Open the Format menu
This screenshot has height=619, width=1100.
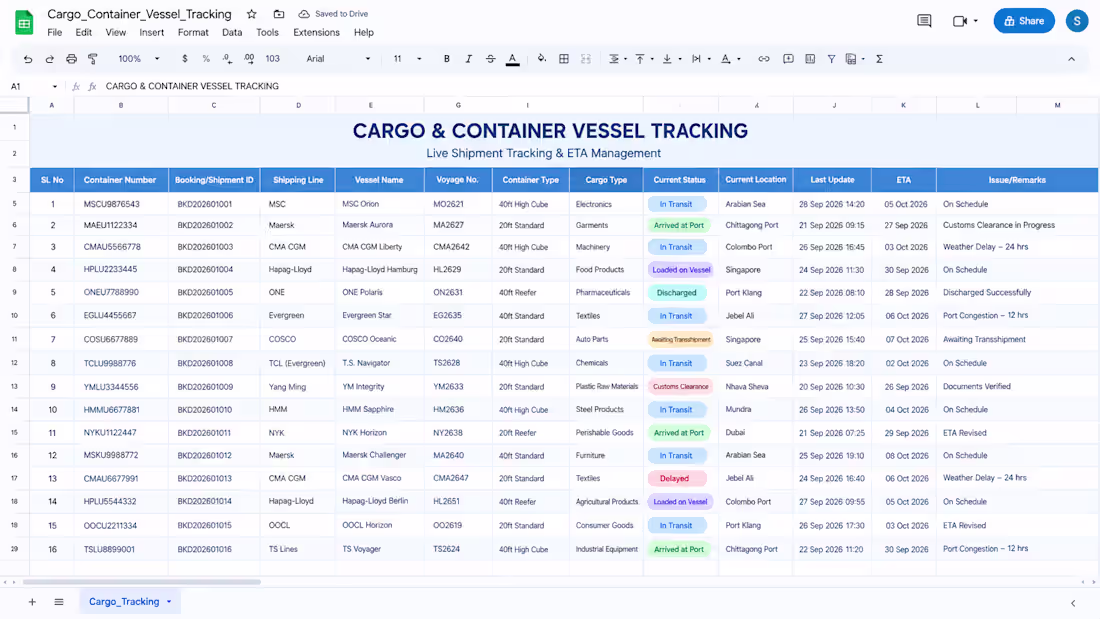coord(193,32)
